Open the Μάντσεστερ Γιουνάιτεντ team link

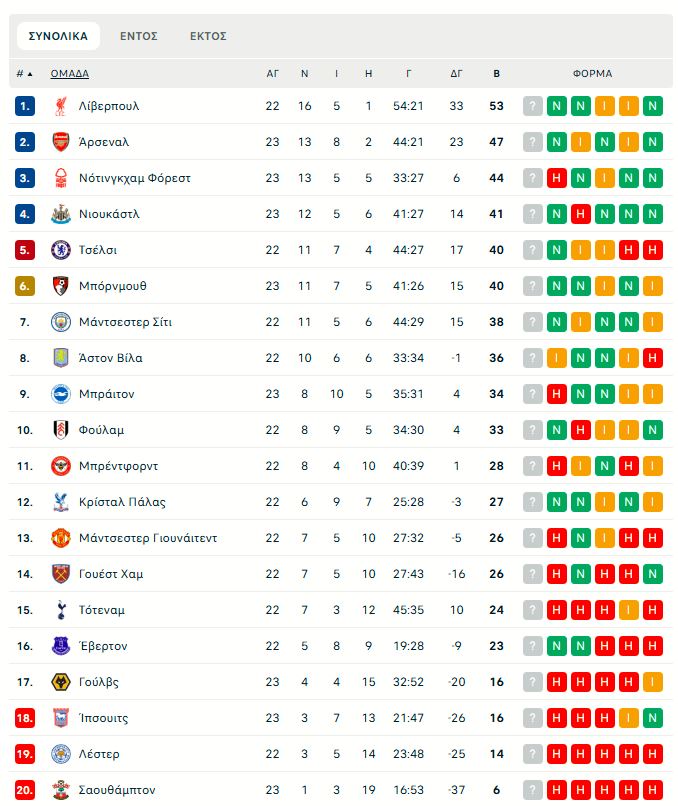148,538
